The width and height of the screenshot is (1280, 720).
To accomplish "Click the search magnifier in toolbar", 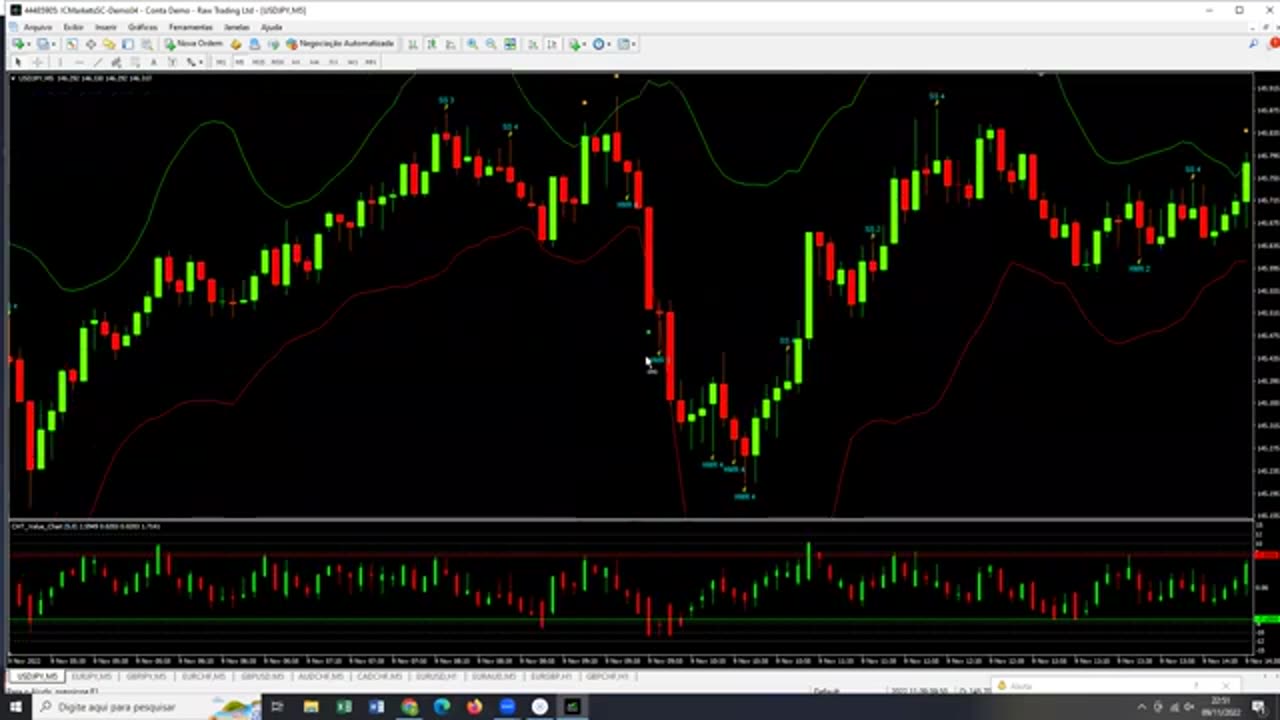I will point(1254,44).
